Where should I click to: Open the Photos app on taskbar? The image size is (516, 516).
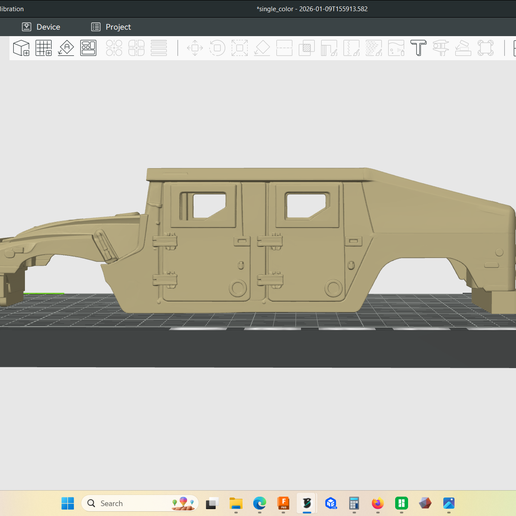pos(449,503)
